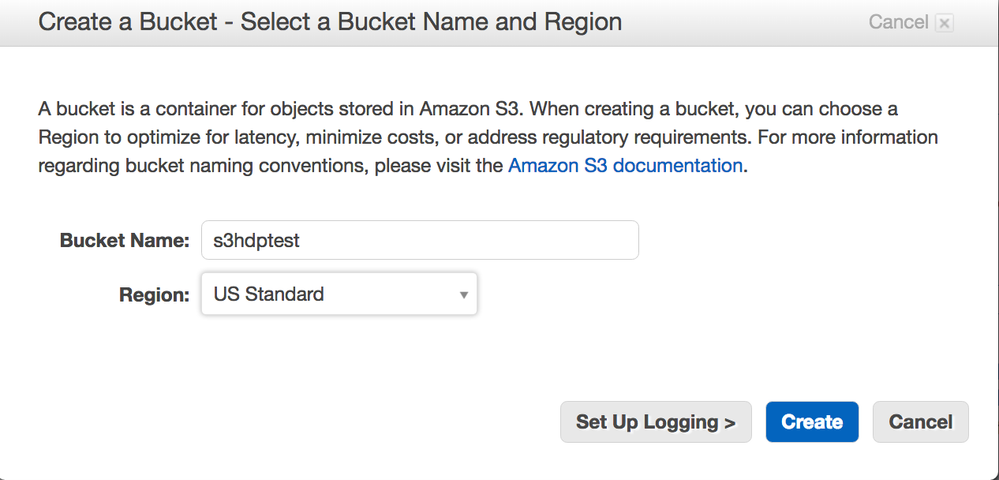Click the 'Bucket Name:' label
Image resolution: width=999 pixels, height=480 pixels.
[x=124, y=240]
